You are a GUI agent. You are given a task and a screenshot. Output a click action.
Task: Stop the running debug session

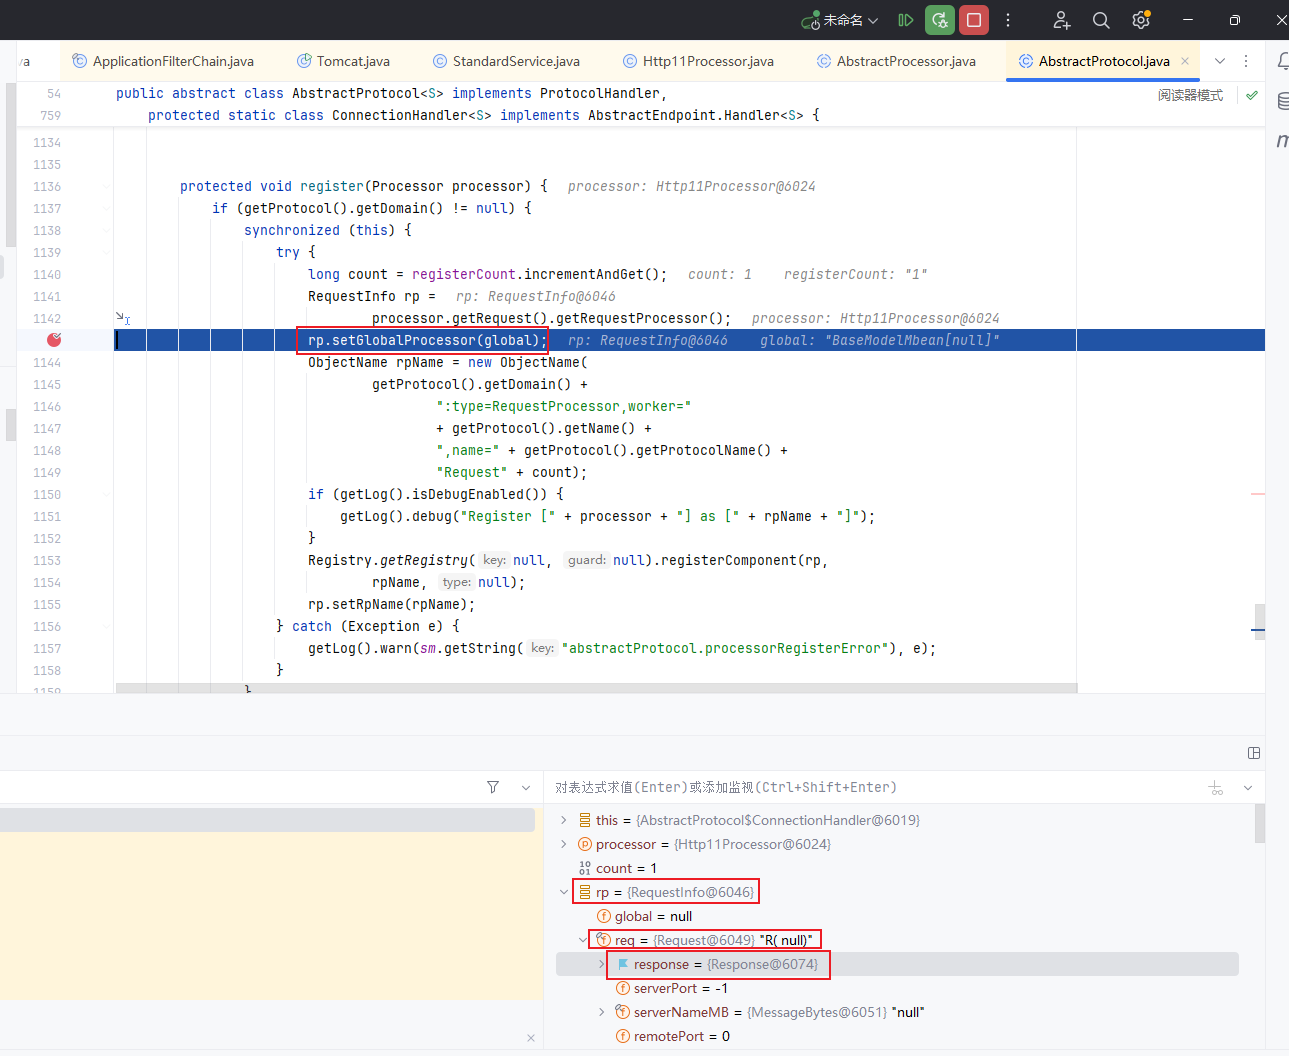coord(973,20)
